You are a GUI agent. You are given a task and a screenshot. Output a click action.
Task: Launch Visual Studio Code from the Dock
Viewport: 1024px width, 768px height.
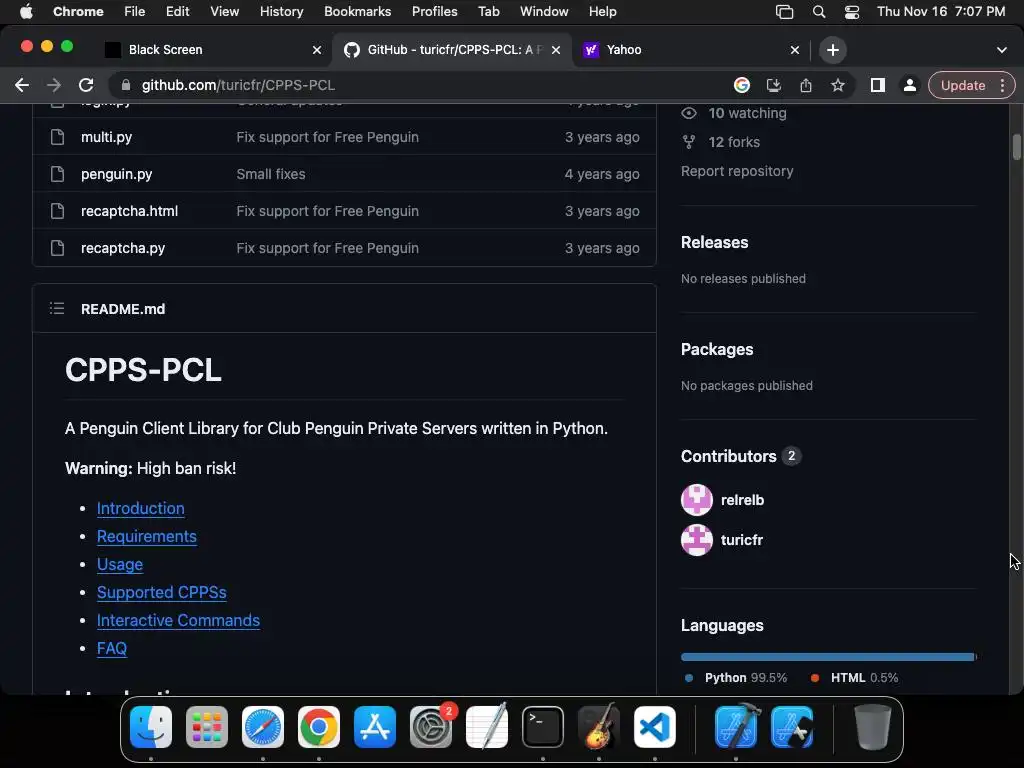(655, 727)
